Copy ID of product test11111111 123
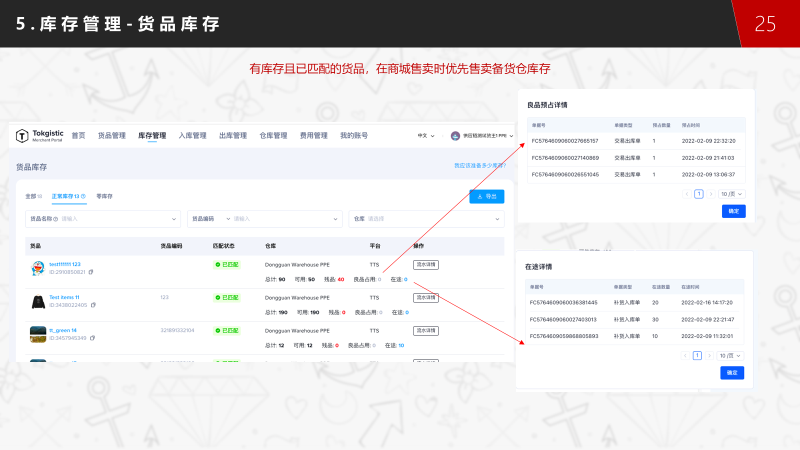Screen dimensions: 800x450 (x=91, y=272)
